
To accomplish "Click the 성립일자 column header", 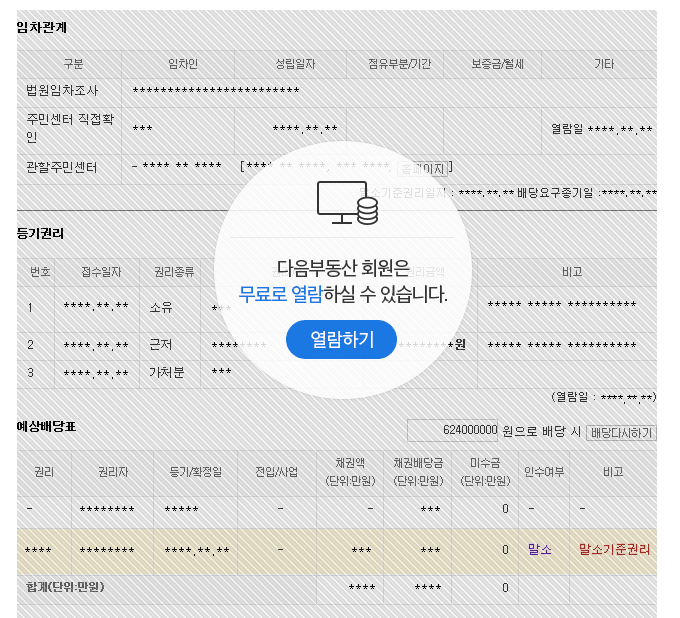I will 295,64.
